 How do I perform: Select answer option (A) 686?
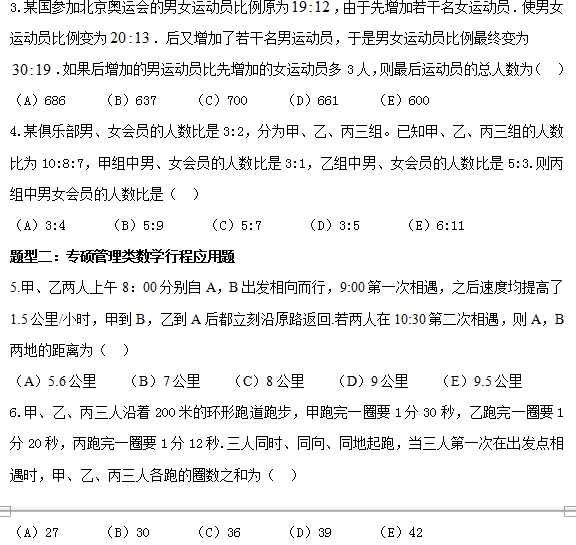coord(40,100)
